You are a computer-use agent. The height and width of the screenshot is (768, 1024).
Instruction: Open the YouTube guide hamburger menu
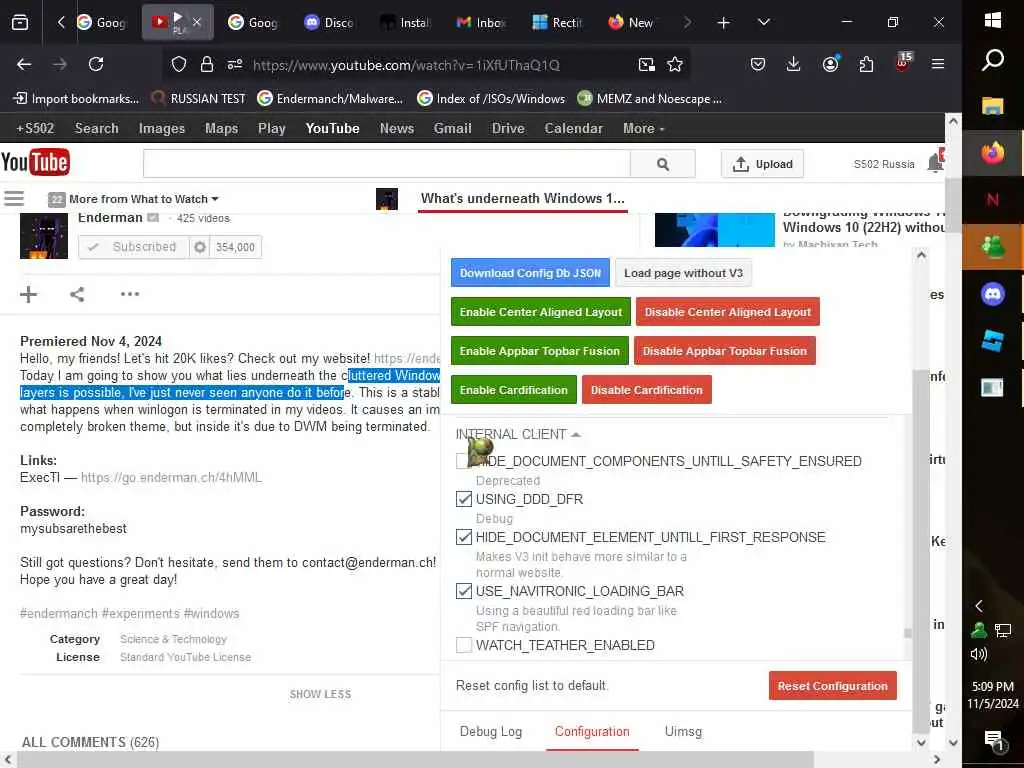[14, 198]
